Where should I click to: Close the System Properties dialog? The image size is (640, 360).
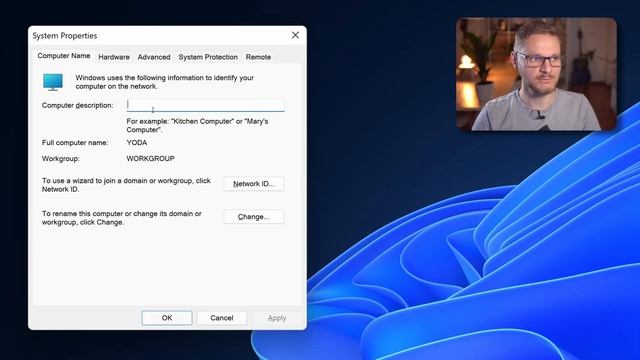(296, 36)
